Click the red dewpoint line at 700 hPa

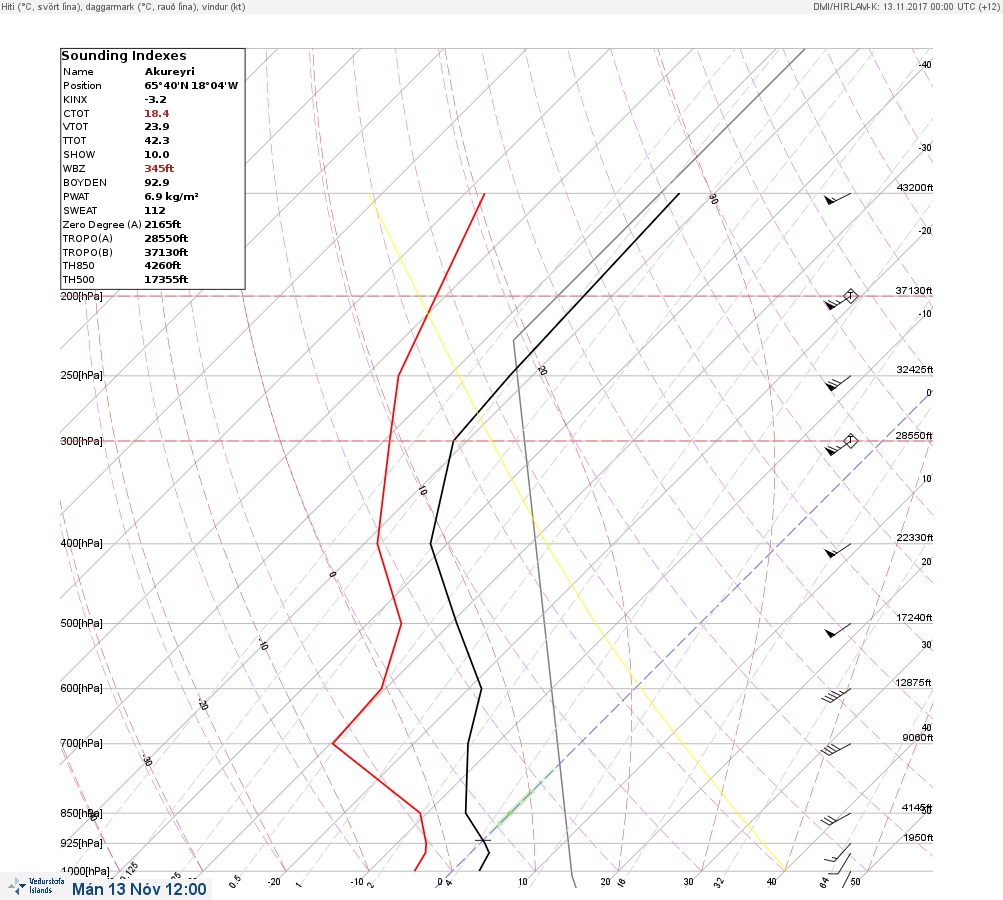333,743
